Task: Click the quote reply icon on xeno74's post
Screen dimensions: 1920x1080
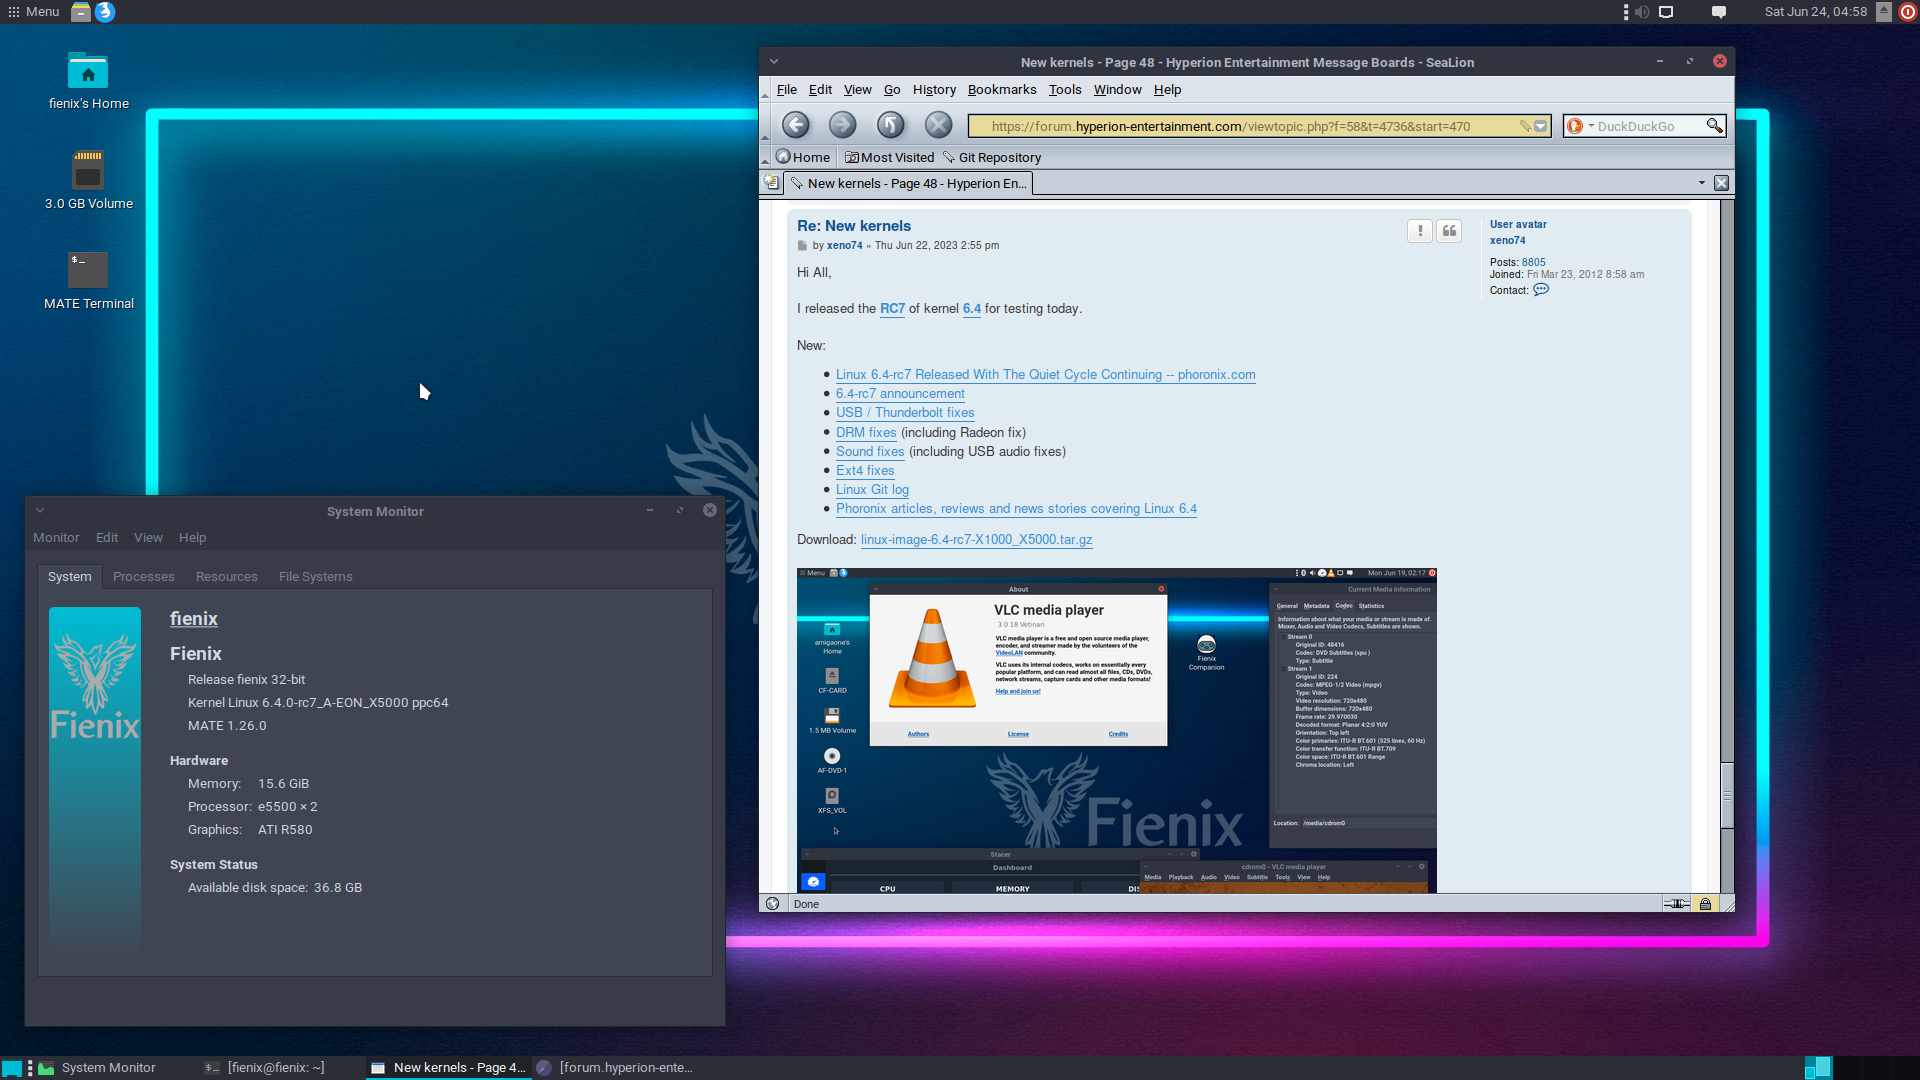Action: pos(1449,231)
